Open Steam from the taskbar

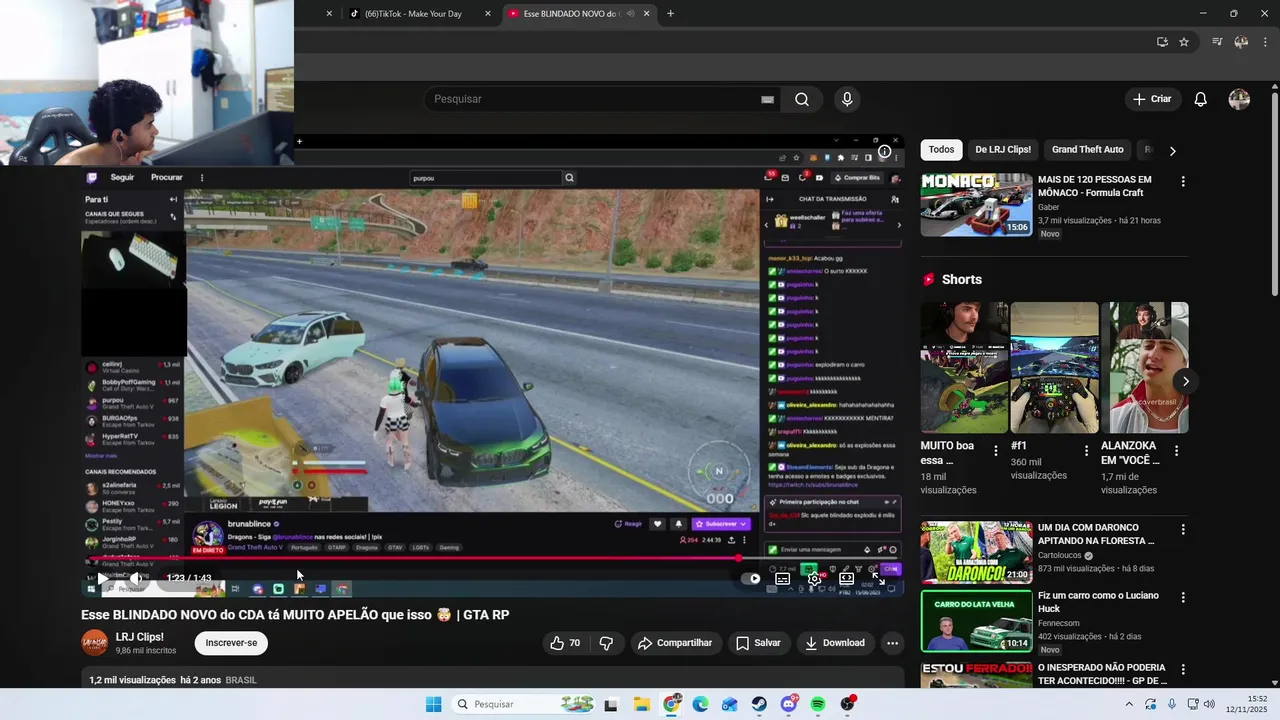[759, 704]
